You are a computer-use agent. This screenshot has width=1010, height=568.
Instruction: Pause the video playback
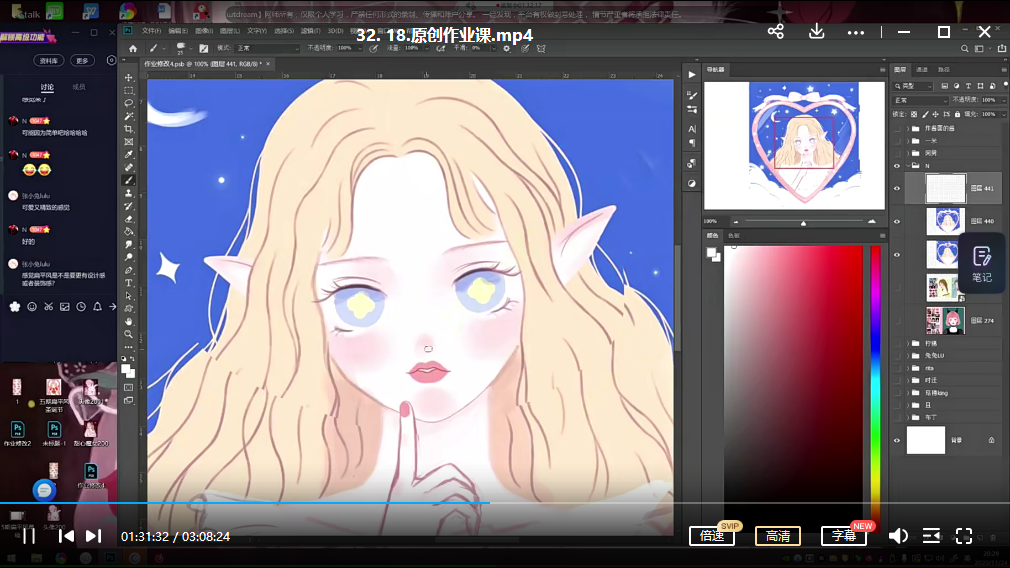coord(29,536)
